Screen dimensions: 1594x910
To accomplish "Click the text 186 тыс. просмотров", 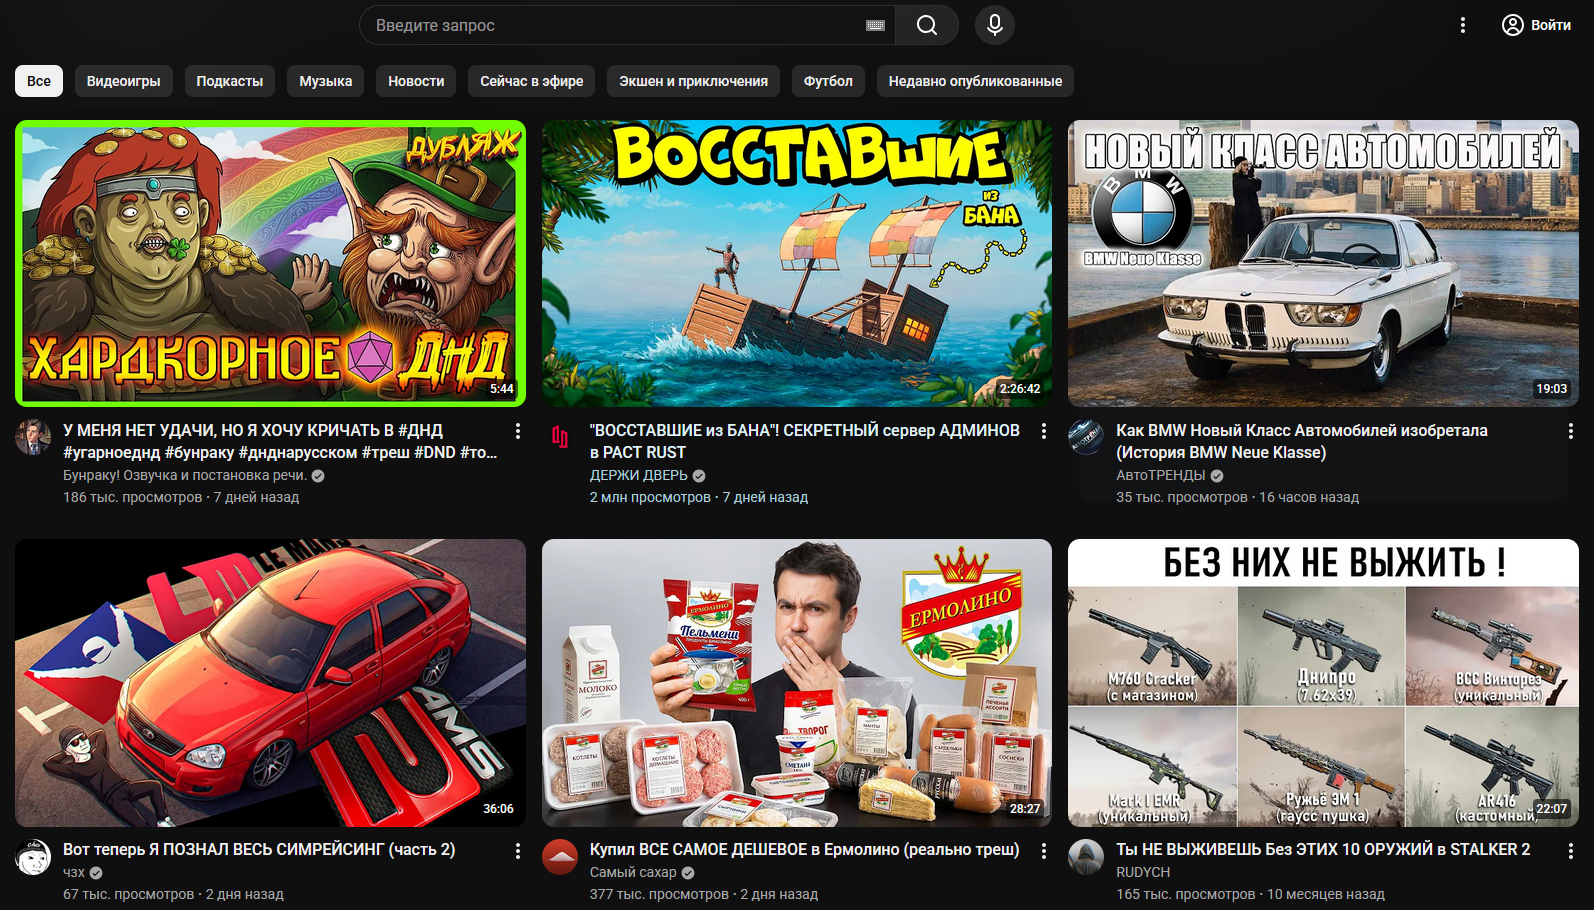I will (x=132, y=497).
